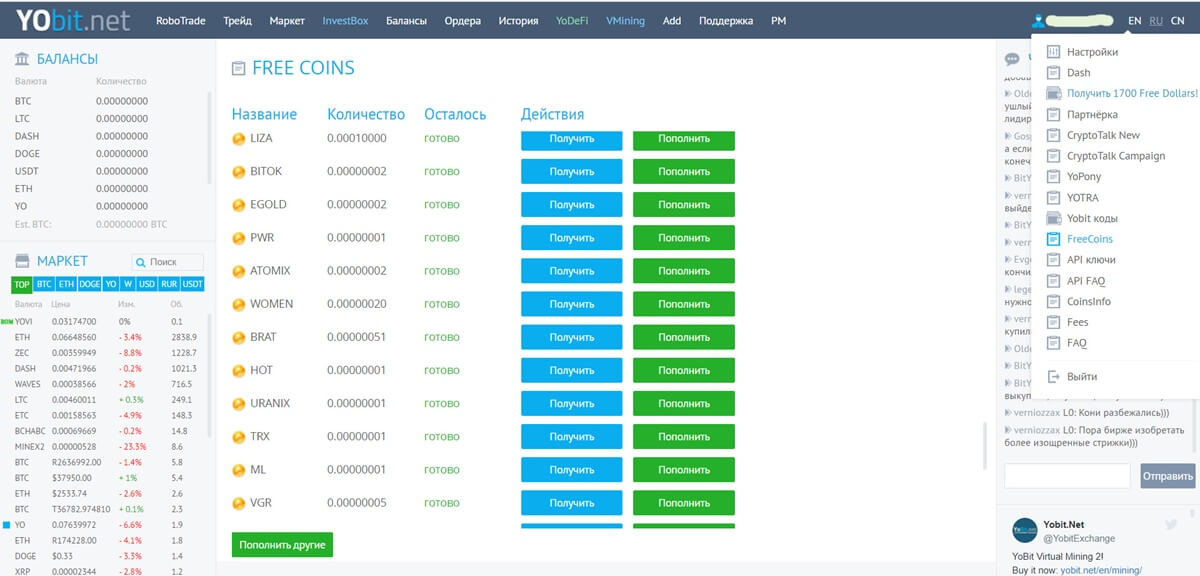Viewport: 1200px width, 576px height.
Task: Open Поддержка in the top menu
Action: [726, 20]
